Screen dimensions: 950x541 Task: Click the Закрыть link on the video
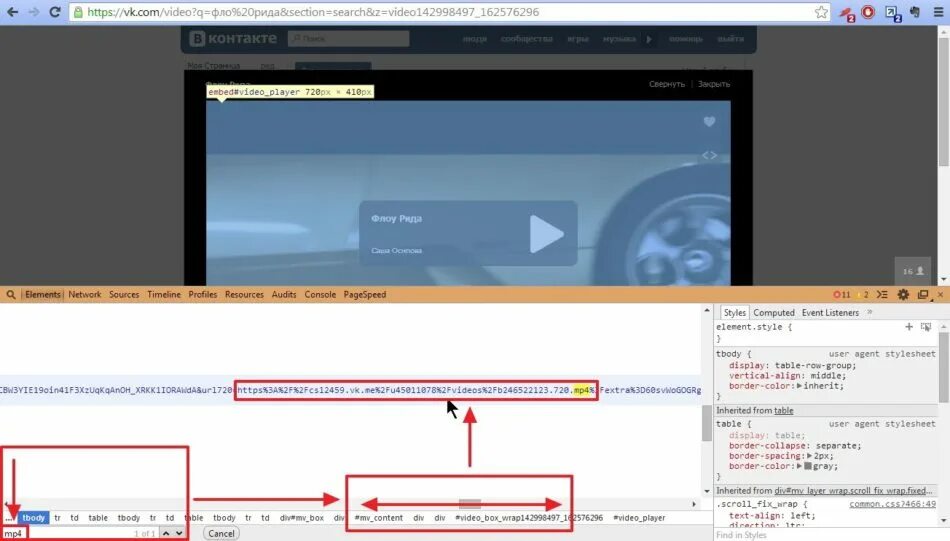pyautogui.click(x=714, y=84)
